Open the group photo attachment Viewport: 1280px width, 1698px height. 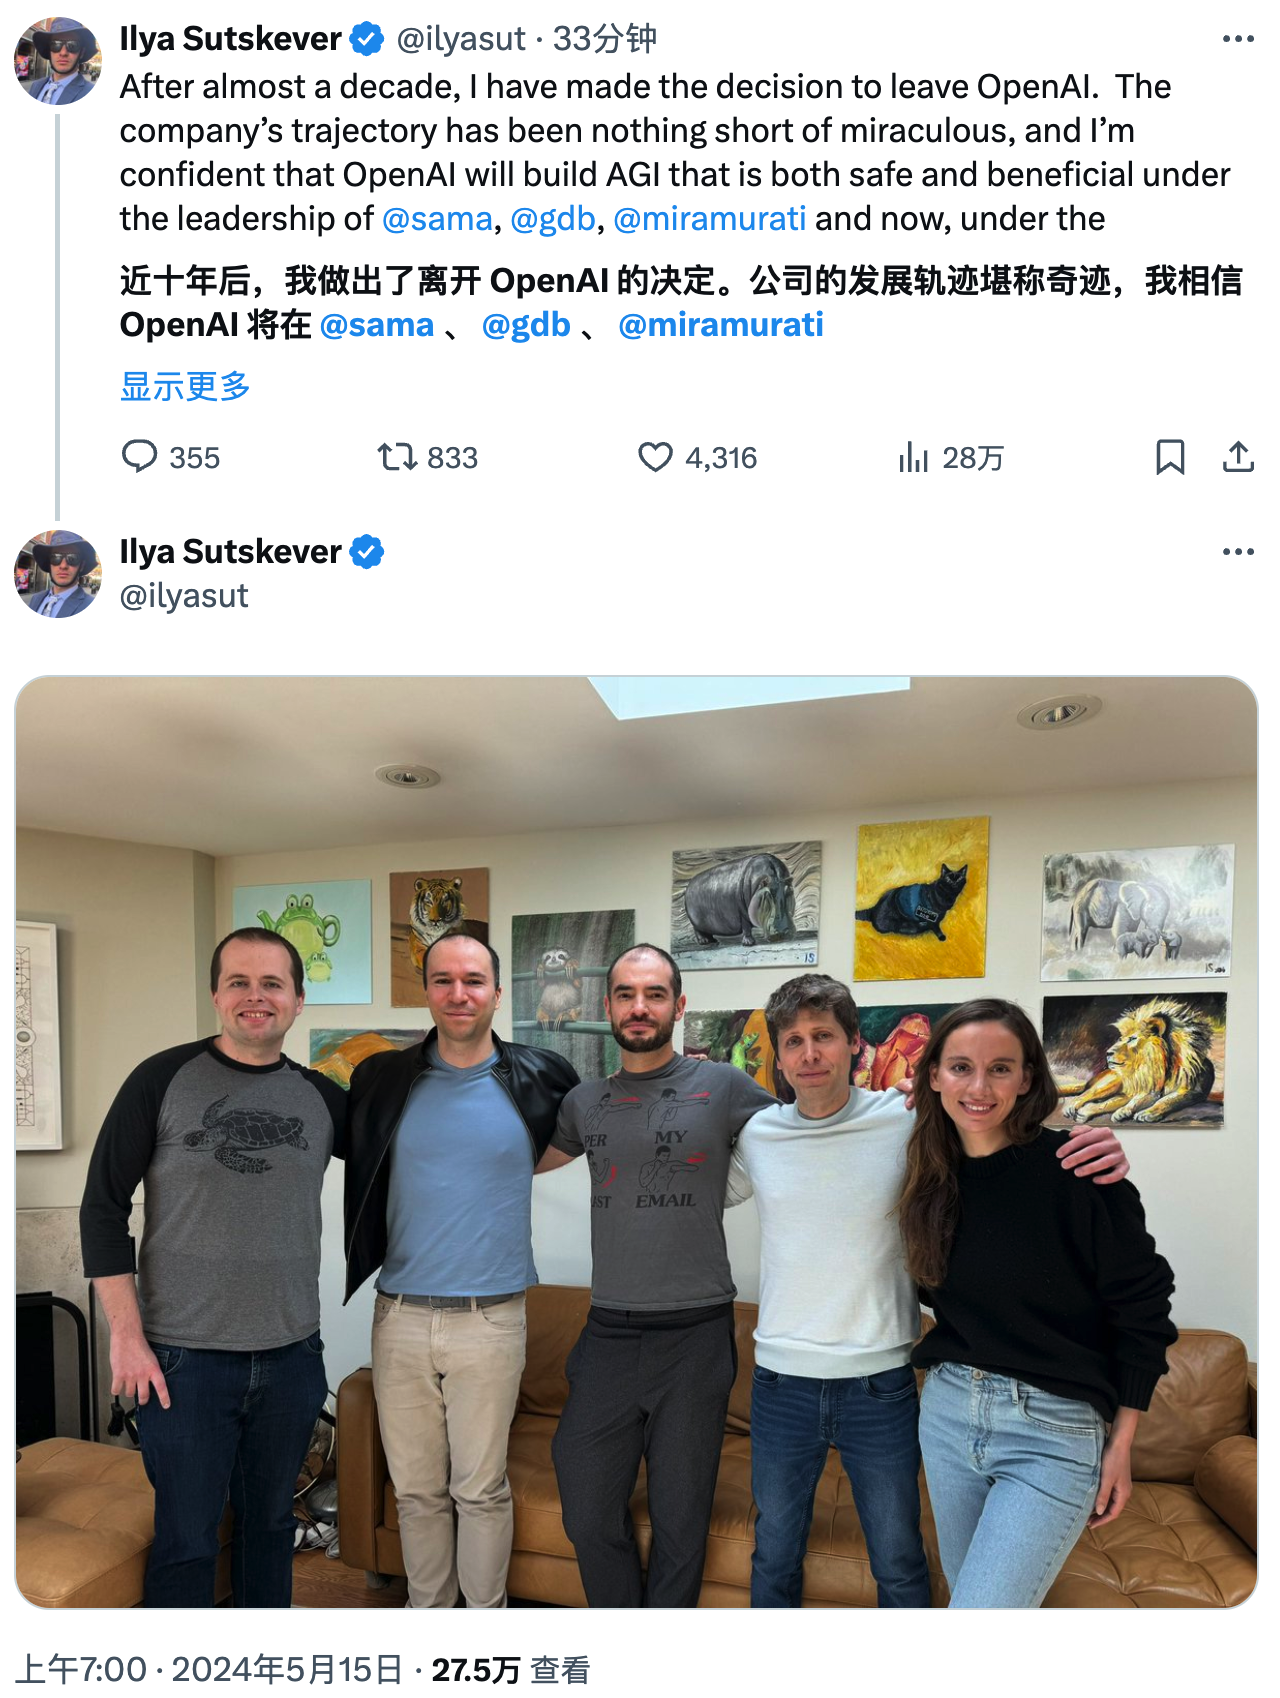[636, 1142]
